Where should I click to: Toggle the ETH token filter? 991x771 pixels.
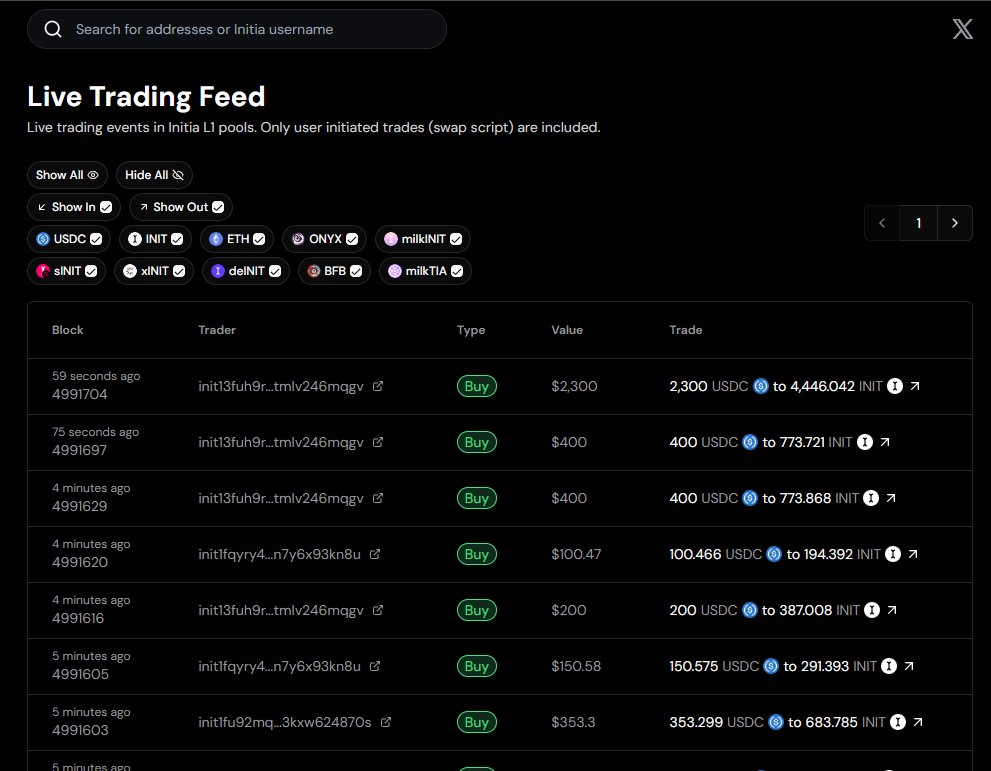pyautogui.click(x=237, y=239)
